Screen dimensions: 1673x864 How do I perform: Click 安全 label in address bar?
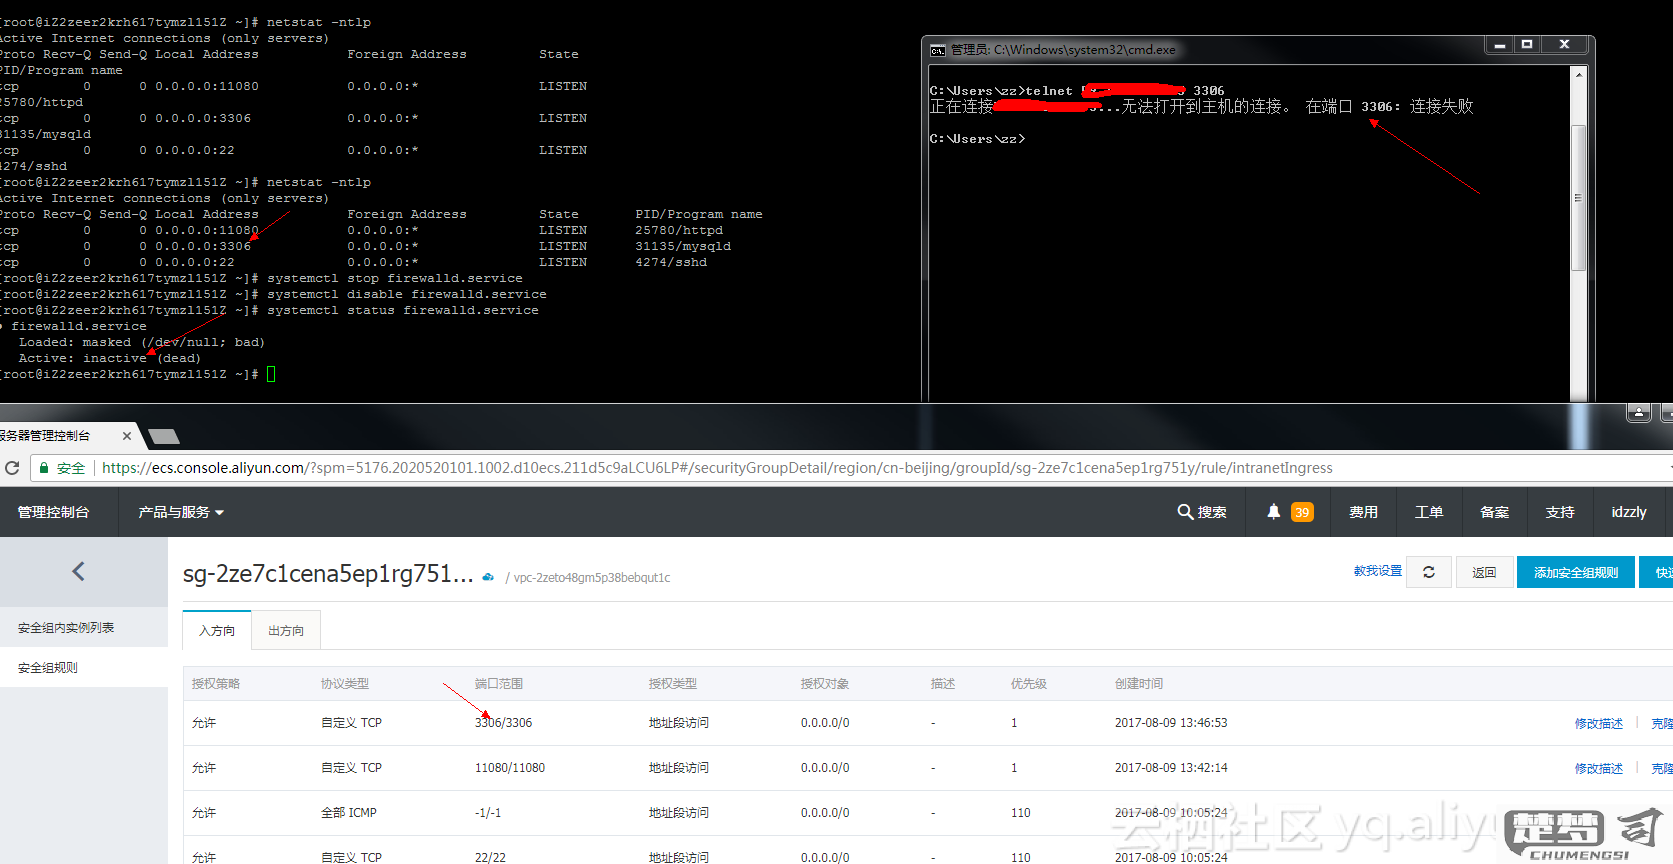[71, 468]
